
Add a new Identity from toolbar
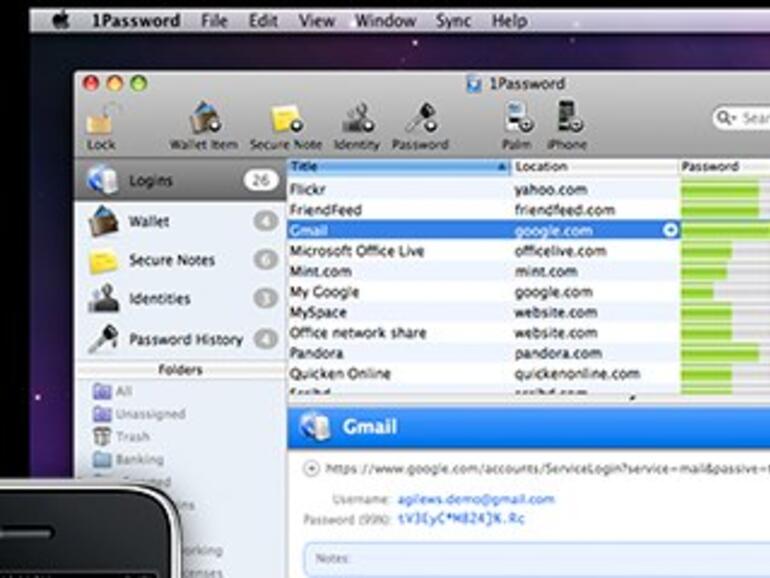coord(357,125)
